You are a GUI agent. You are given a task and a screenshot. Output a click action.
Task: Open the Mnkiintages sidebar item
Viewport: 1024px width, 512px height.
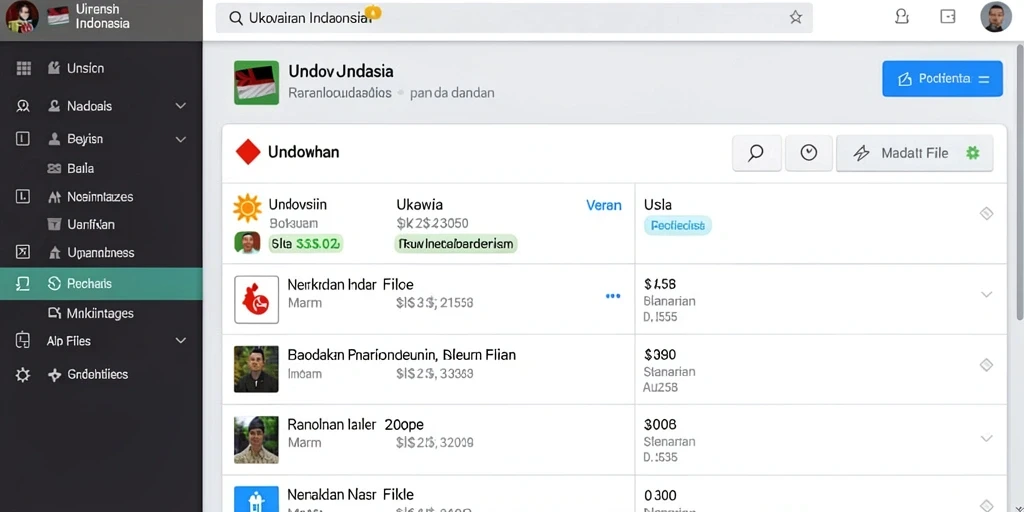pos(91,313)
